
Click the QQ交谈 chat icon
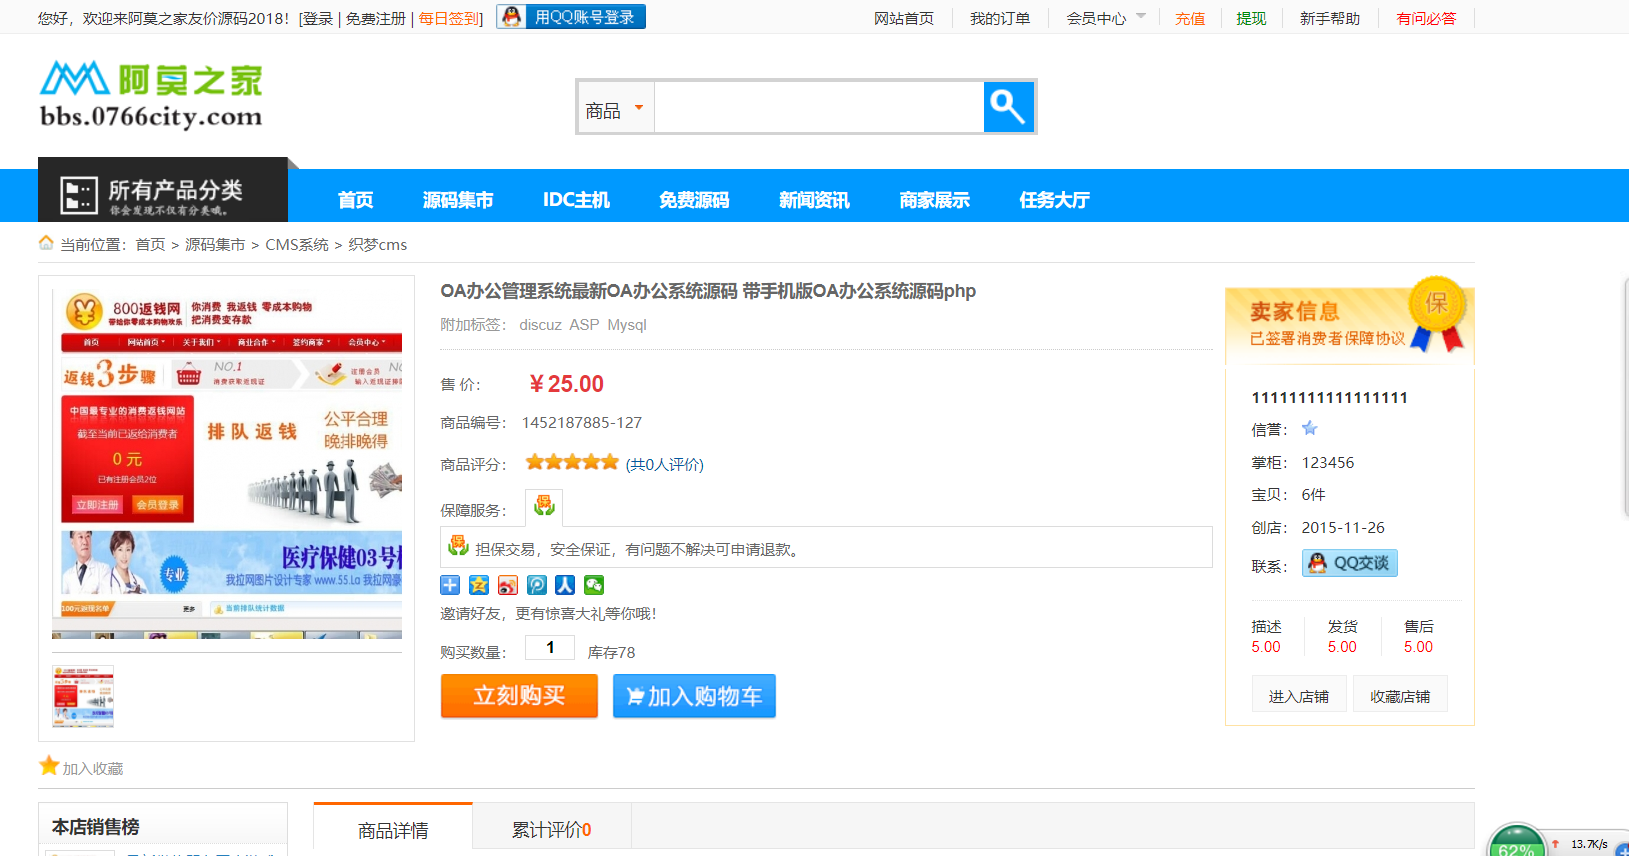1349,563
